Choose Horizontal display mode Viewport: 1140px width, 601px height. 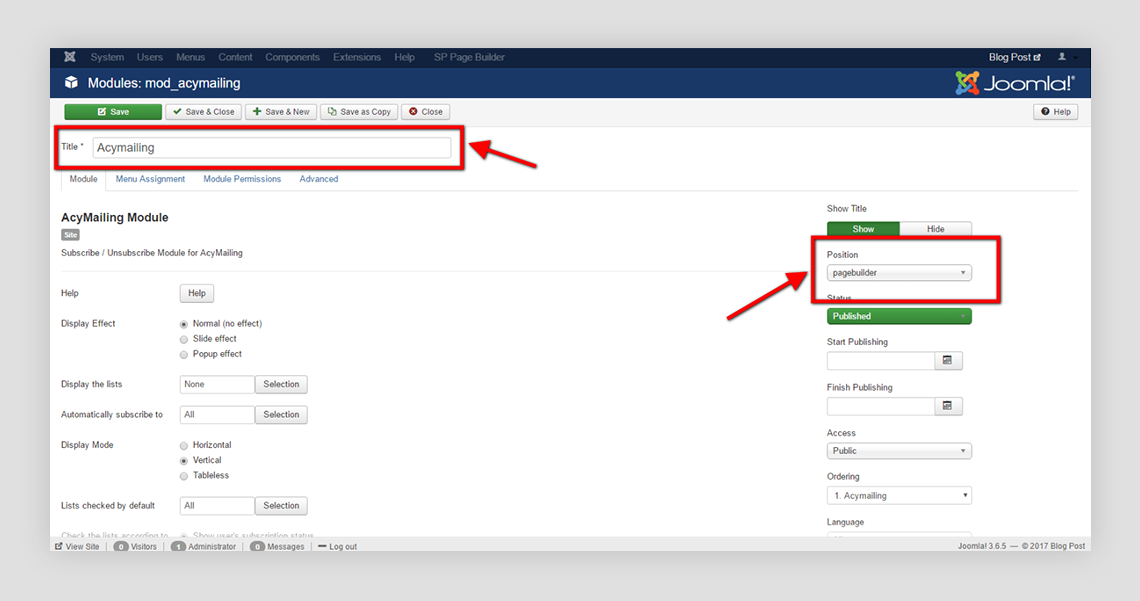[184, 445]
